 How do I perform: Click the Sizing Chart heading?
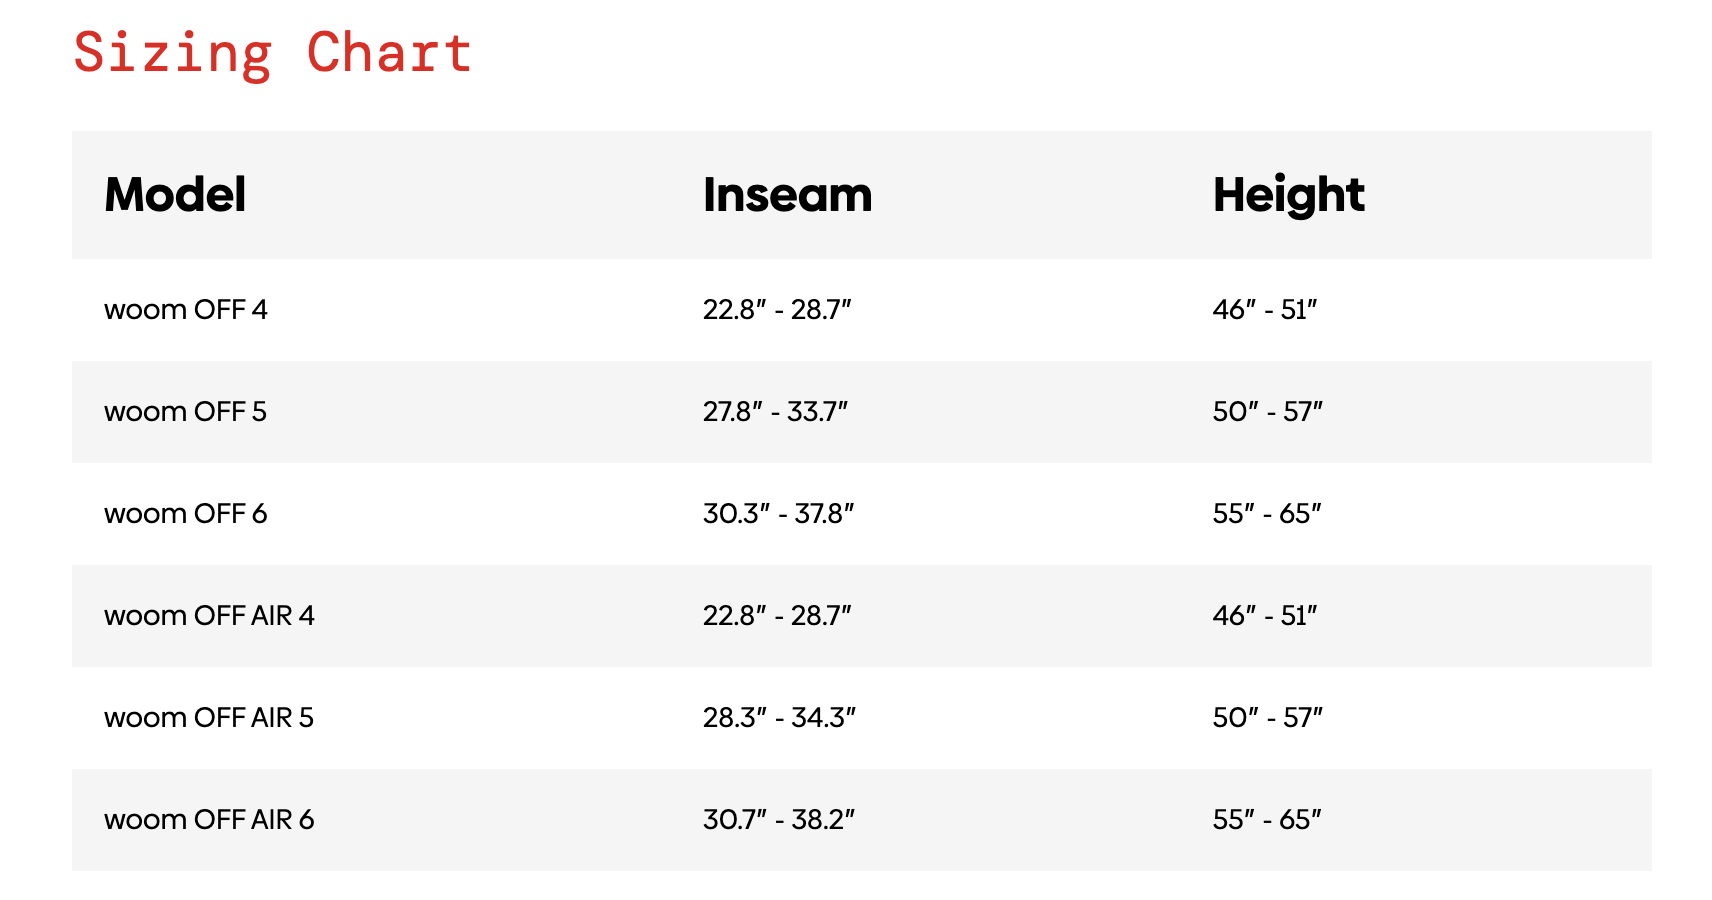tap(272, 53)
